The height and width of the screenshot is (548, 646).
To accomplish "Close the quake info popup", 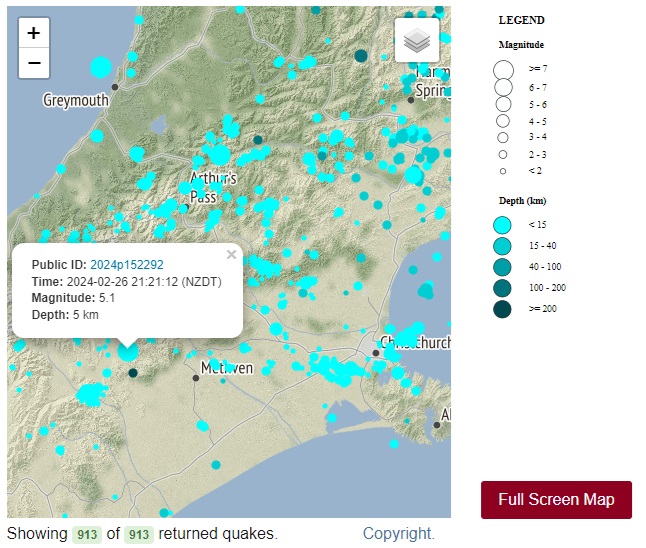I will tap(232, 255).
